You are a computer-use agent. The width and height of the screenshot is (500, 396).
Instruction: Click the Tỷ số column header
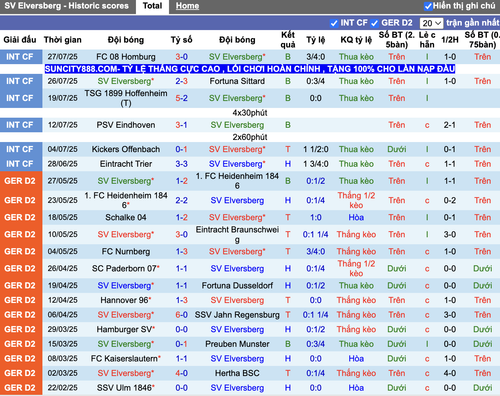point(182,40)
